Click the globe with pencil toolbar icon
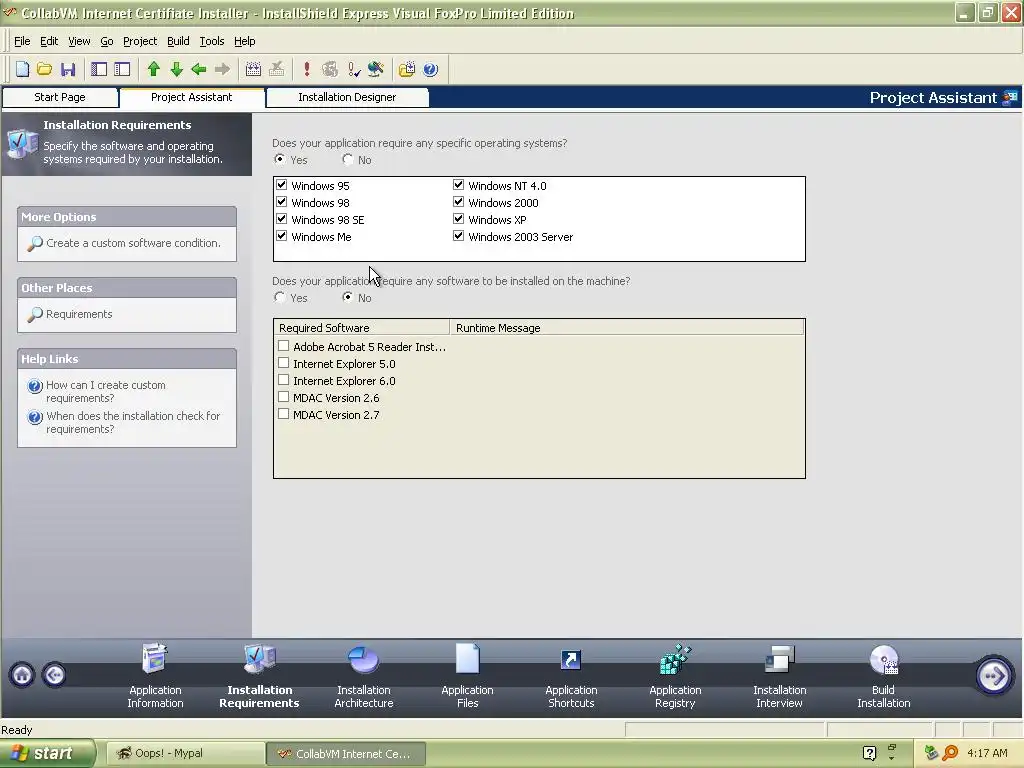 tap(376, 69)
